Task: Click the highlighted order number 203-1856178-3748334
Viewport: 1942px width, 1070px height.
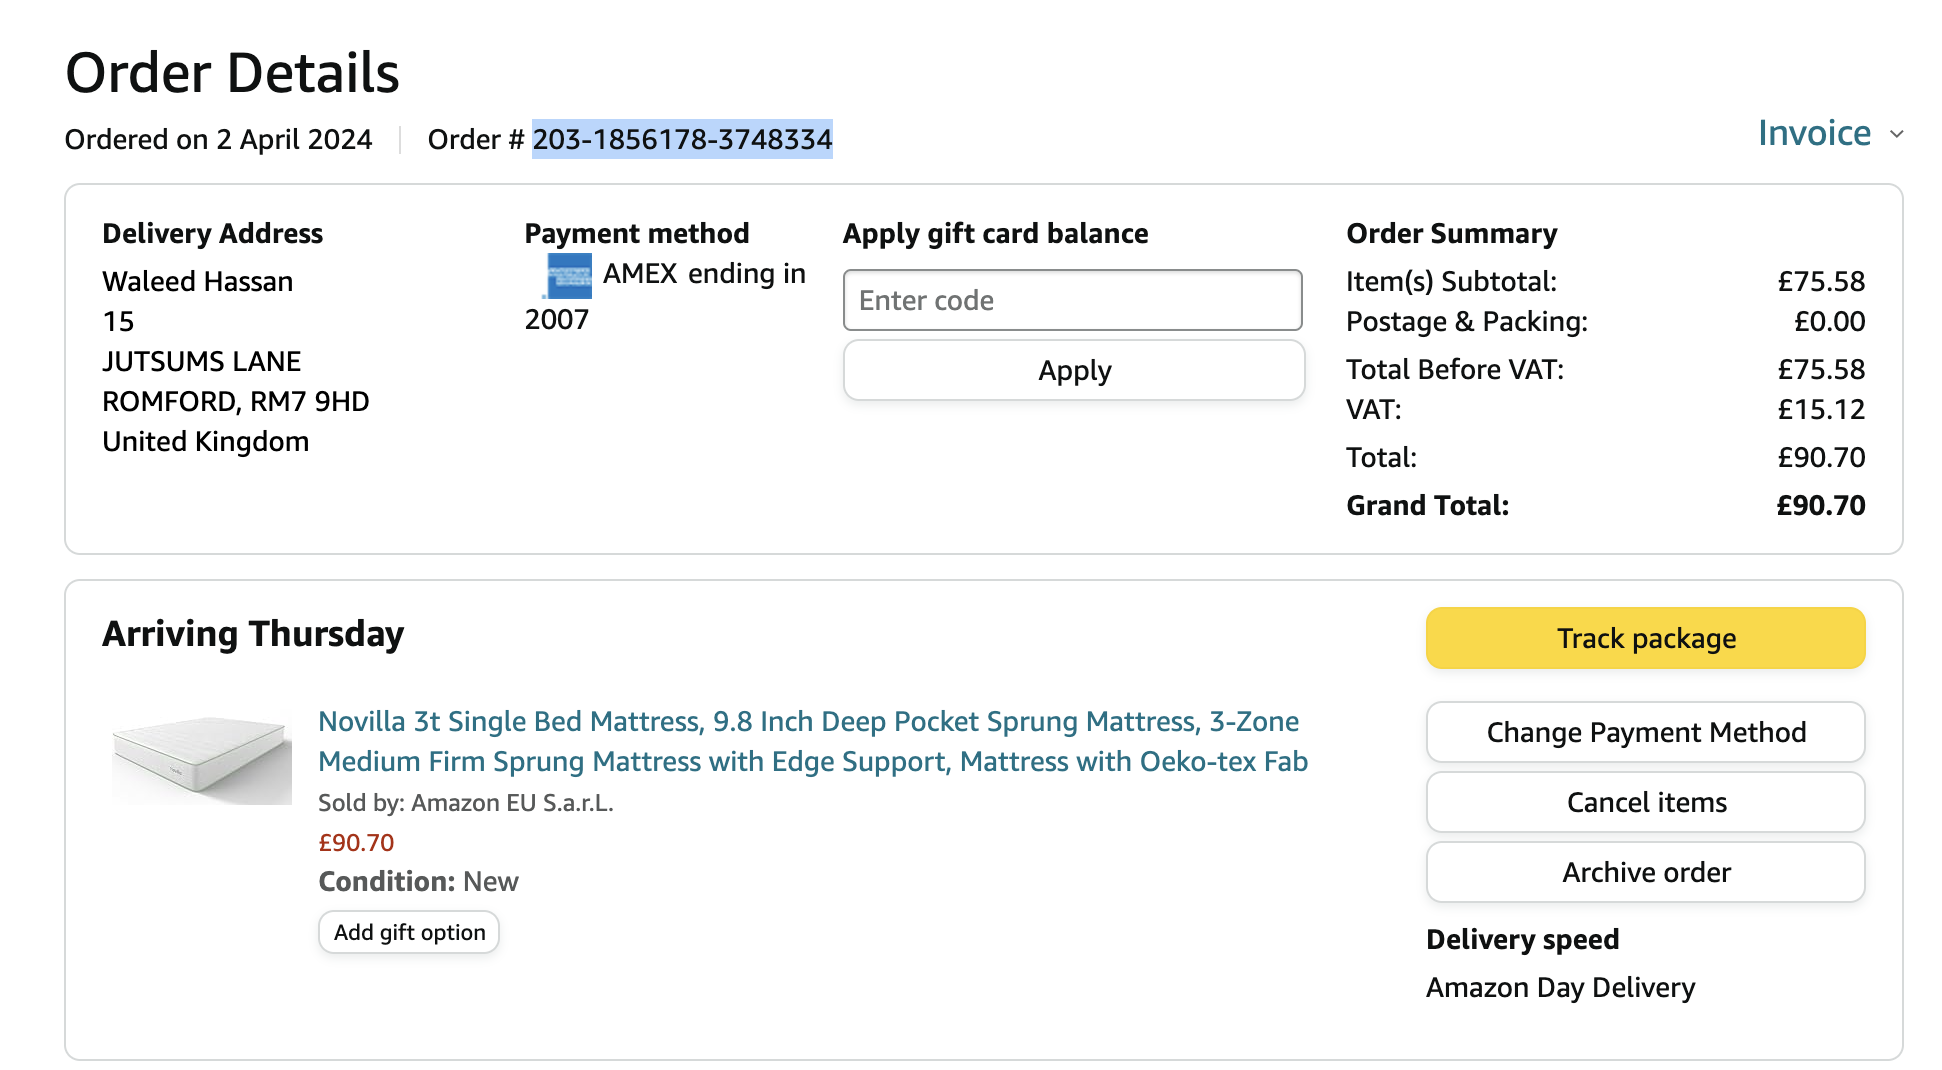Action: point(682,139)
